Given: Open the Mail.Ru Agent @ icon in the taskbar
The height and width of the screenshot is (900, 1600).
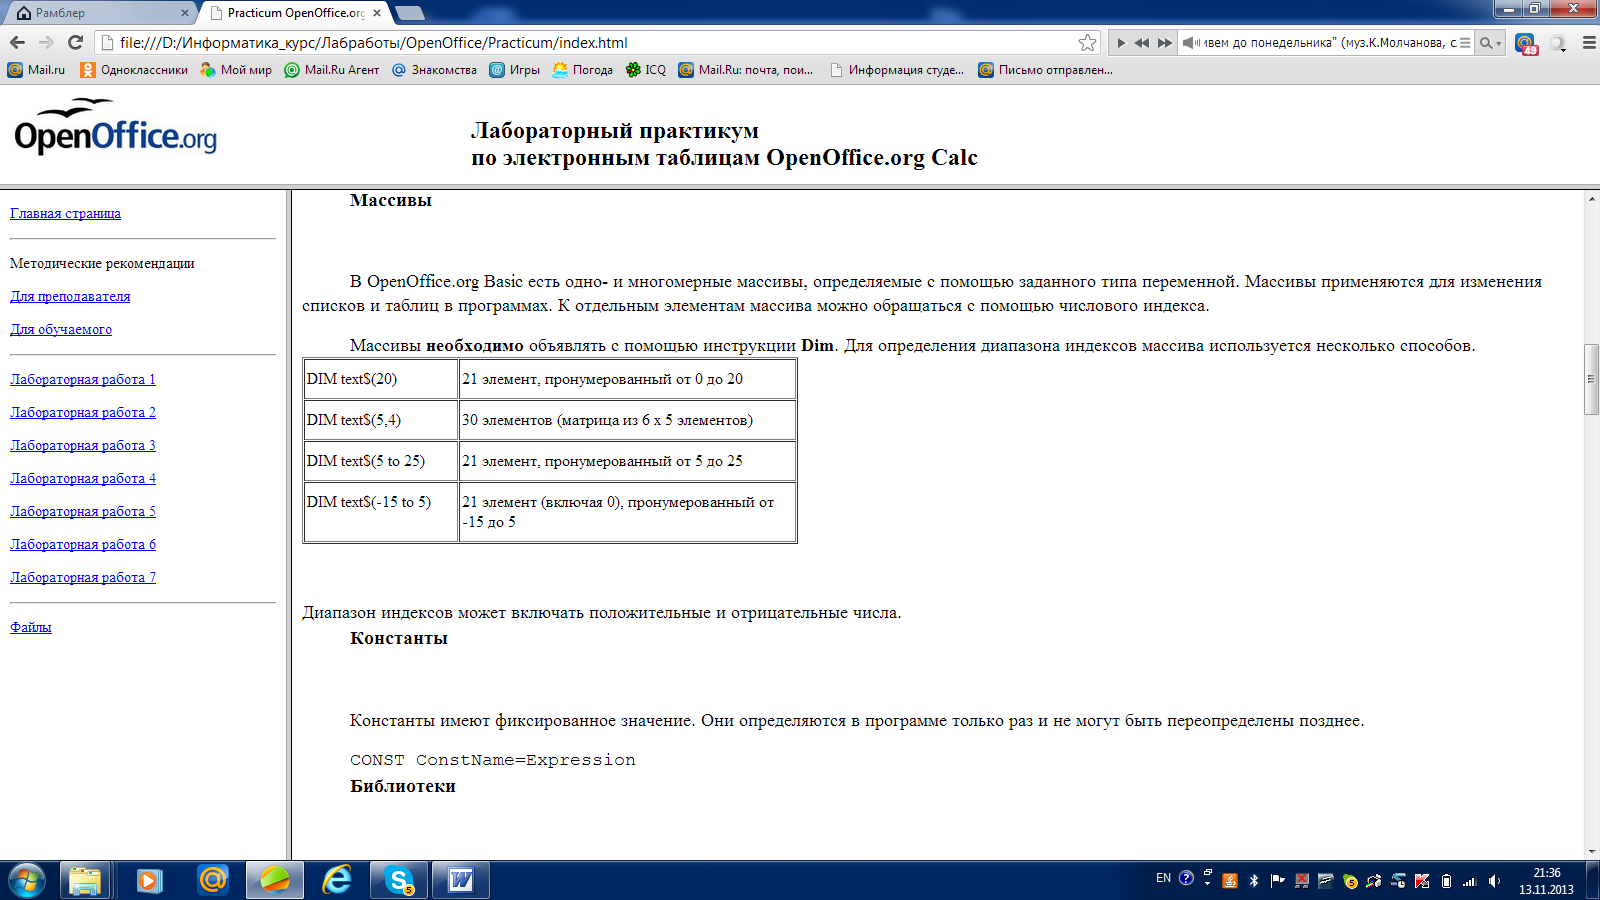Looking at the screenshot, I should tap(212, 881).
